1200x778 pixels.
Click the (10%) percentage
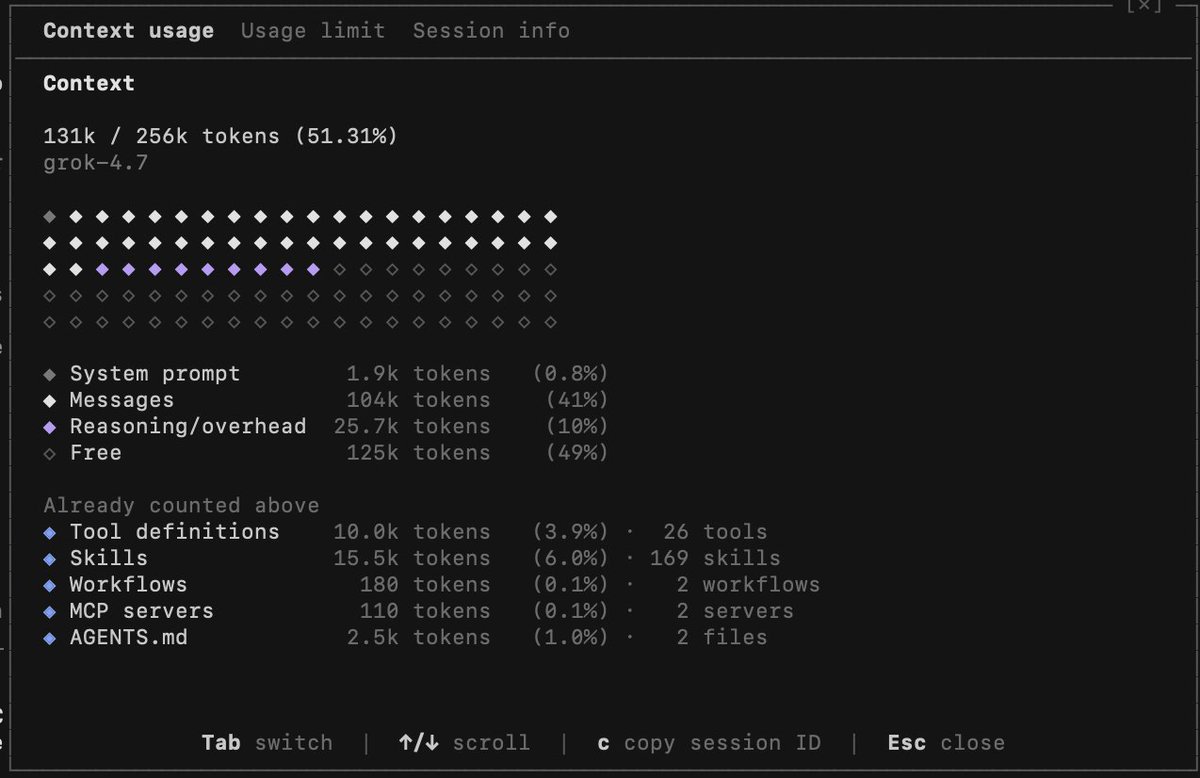coord(577,426)
